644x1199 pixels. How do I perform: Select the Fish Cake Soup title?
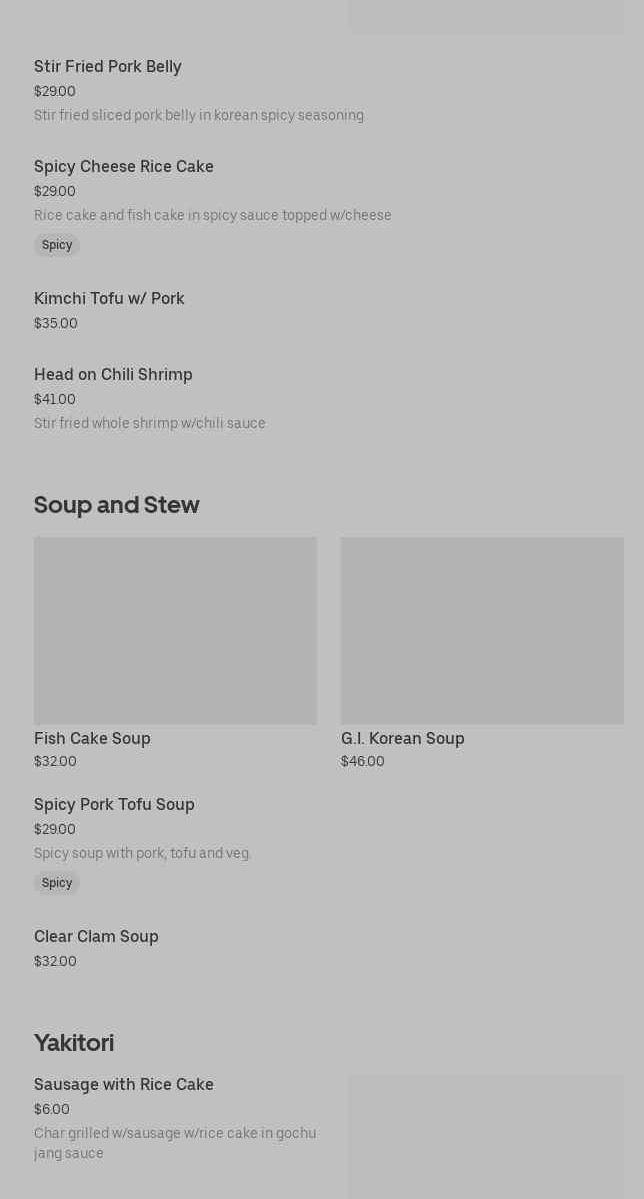click(92, 739)
